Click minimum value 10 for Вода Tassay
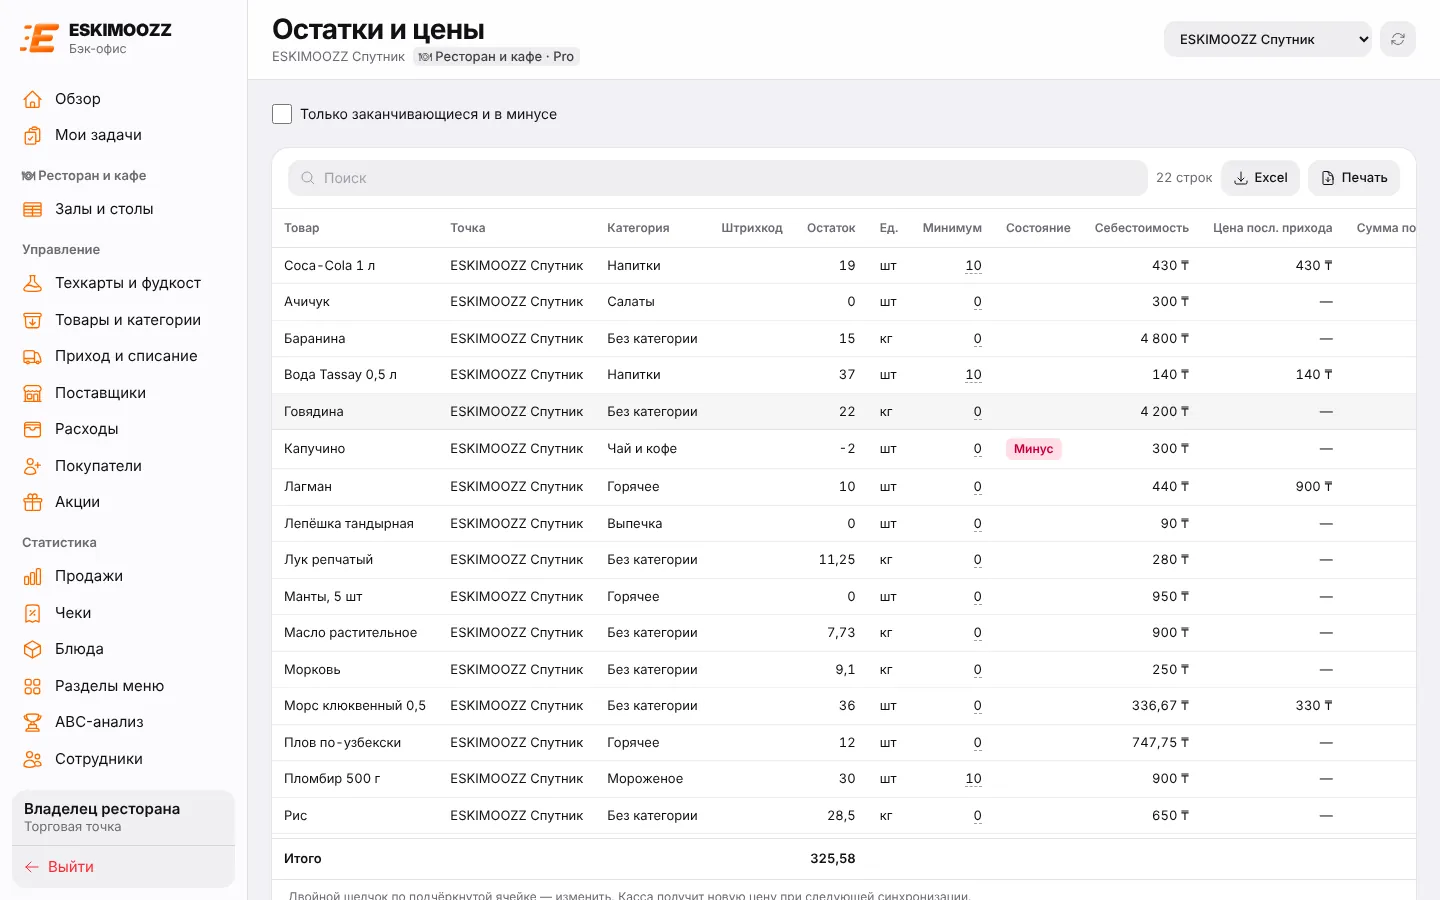Image resolution: width=1440 pixels, height=900 pixels. 974,375
